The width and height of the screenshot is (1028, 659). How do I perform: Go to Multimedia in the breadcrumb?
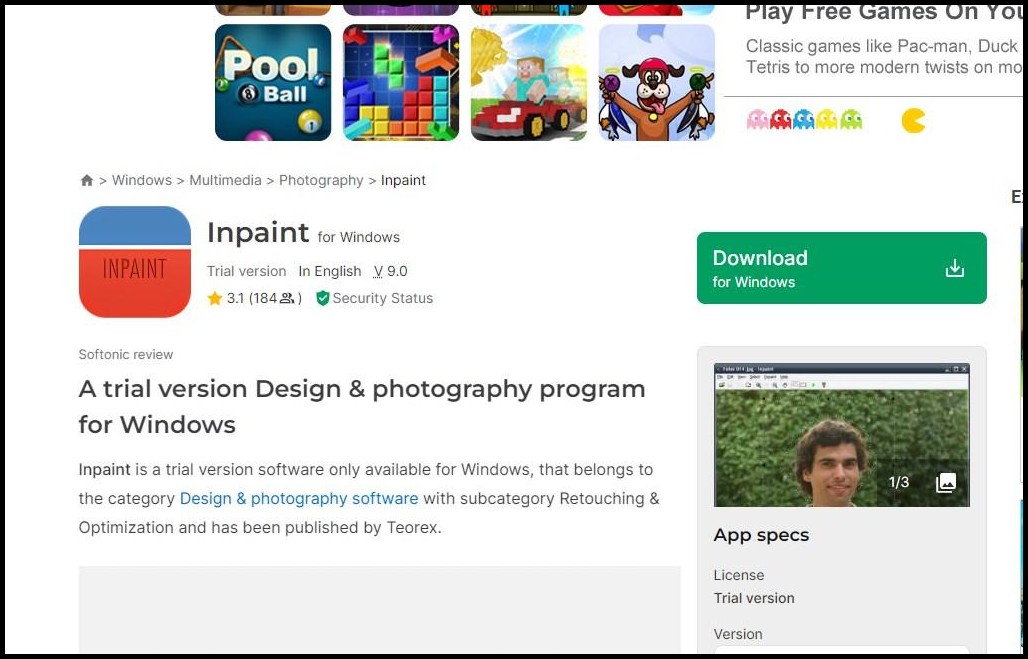coord(225,180)
